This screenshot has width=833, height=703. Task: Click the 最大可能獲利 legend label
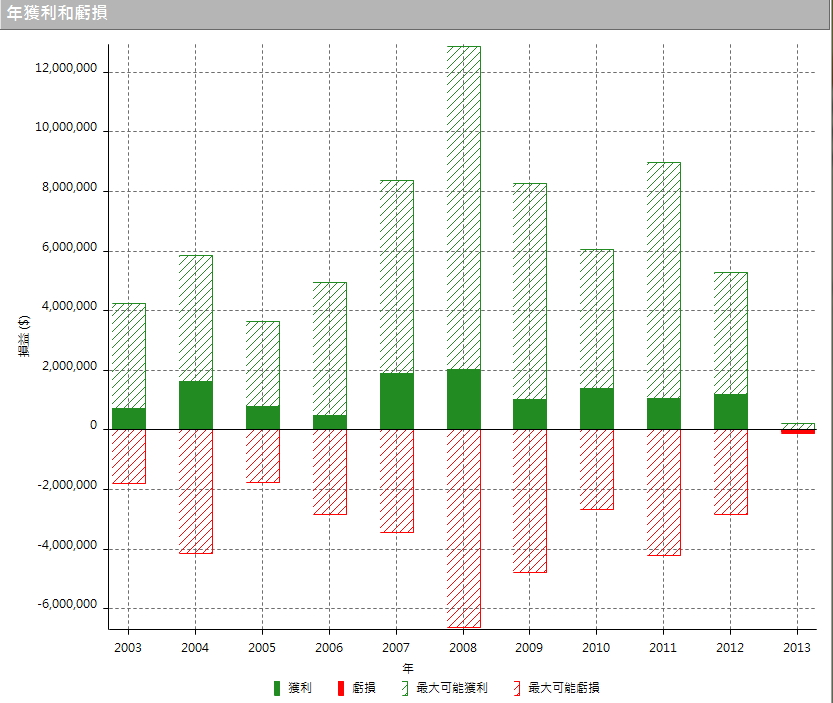(x=452, y=688)
